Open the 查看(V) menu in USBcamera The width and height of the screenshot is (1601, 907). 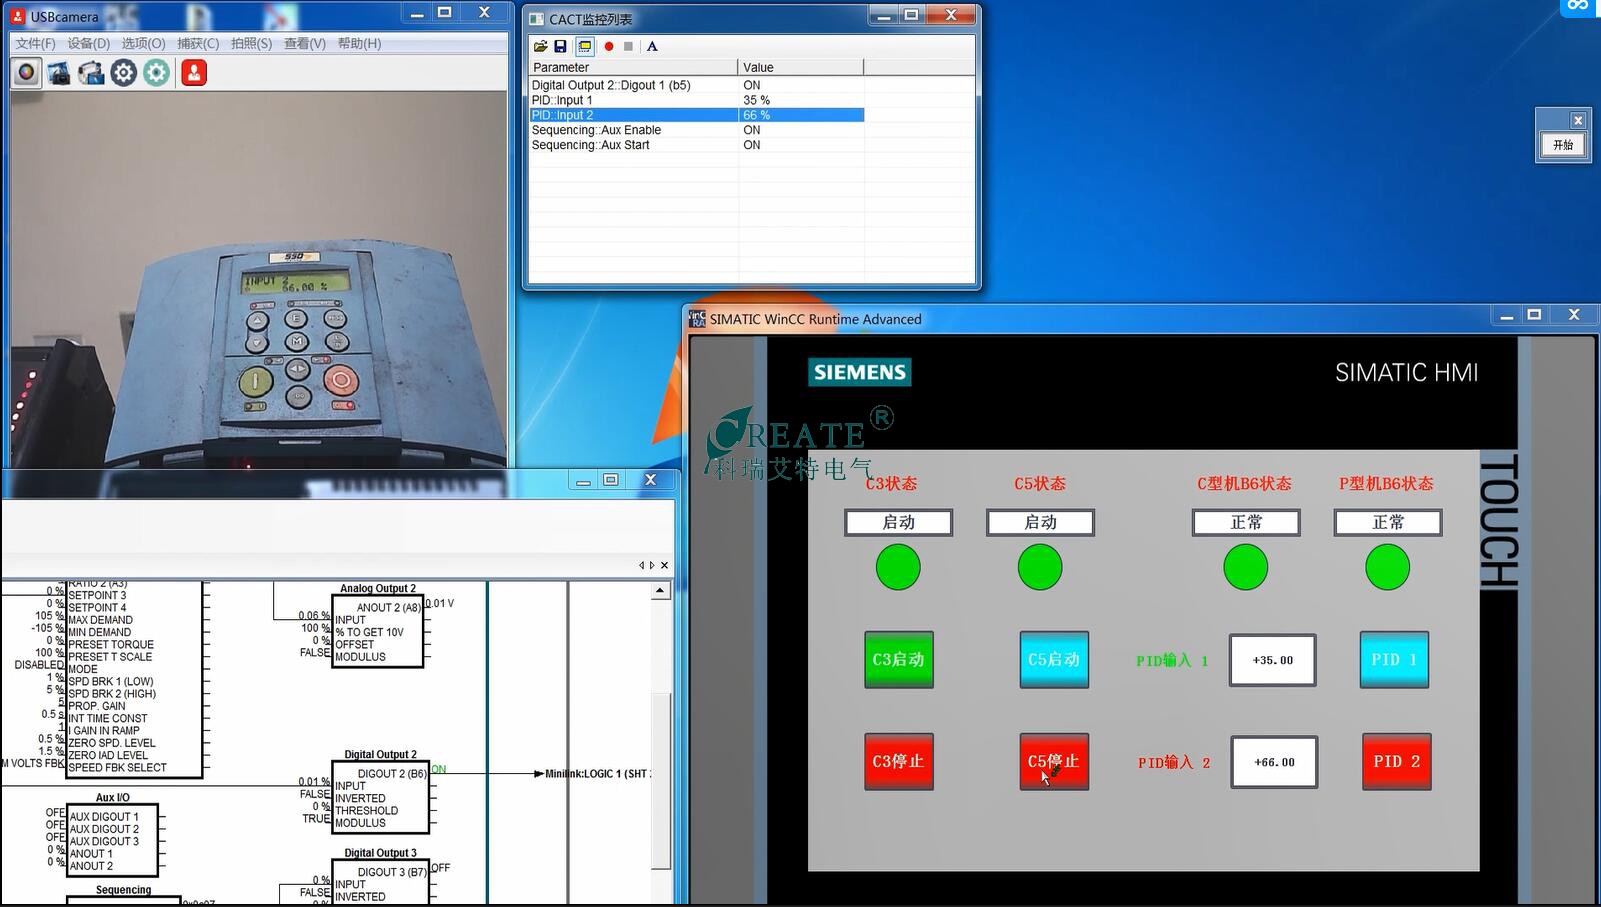coord(305,44)
